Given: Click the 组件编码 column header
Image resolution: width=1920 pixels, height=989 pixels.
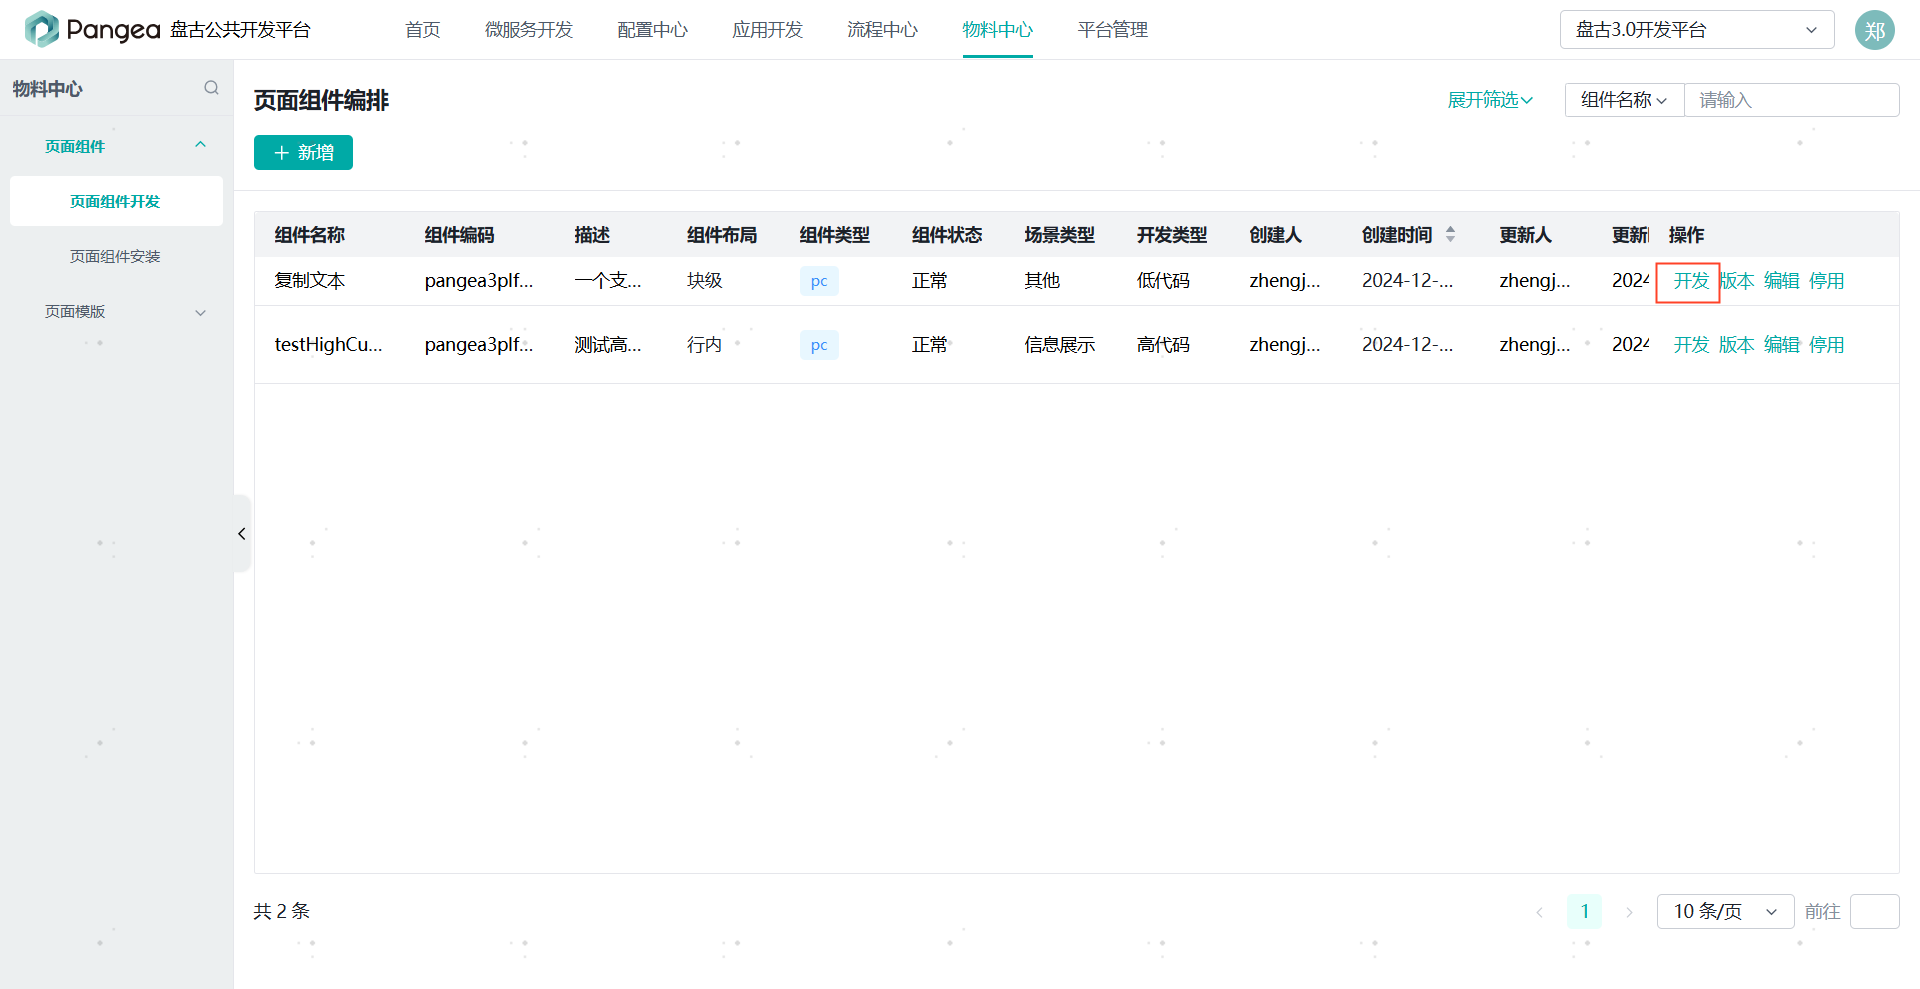Looking at the screenshot, I should pos(460,235).
